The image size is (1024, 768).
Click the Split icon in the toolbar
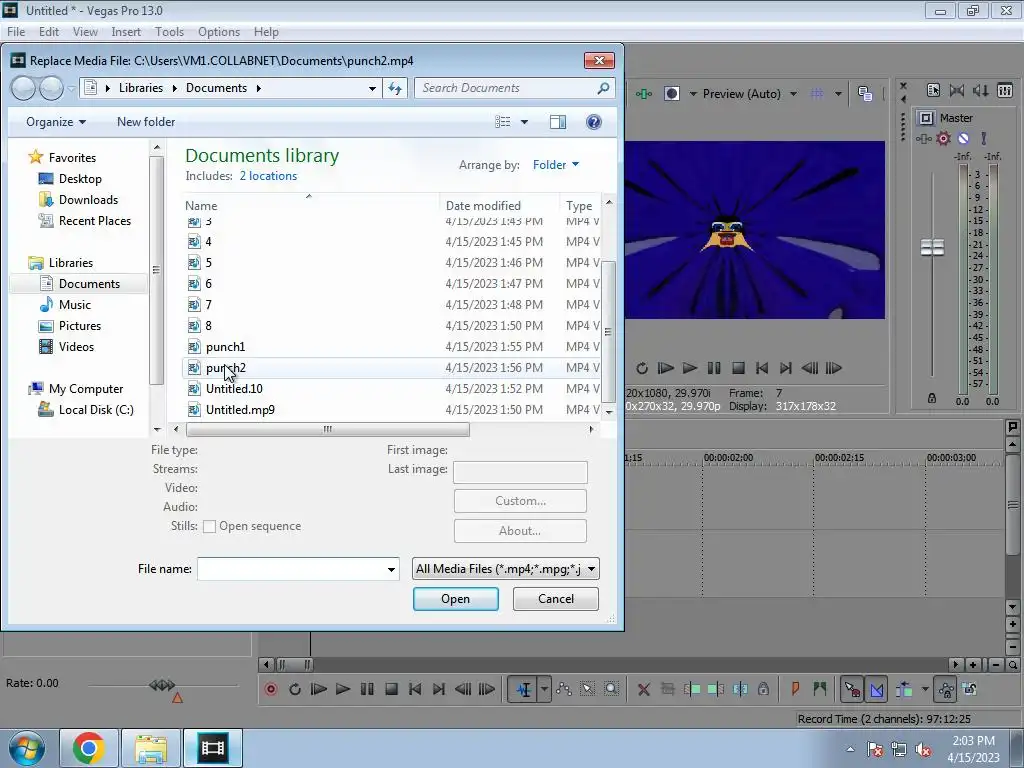coord(740,689)
